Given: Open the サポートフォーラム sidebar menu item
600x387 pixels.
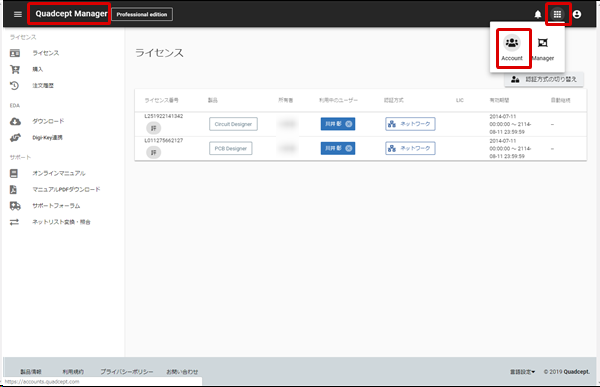Looking at the screenshot, I should coord(56,206).
